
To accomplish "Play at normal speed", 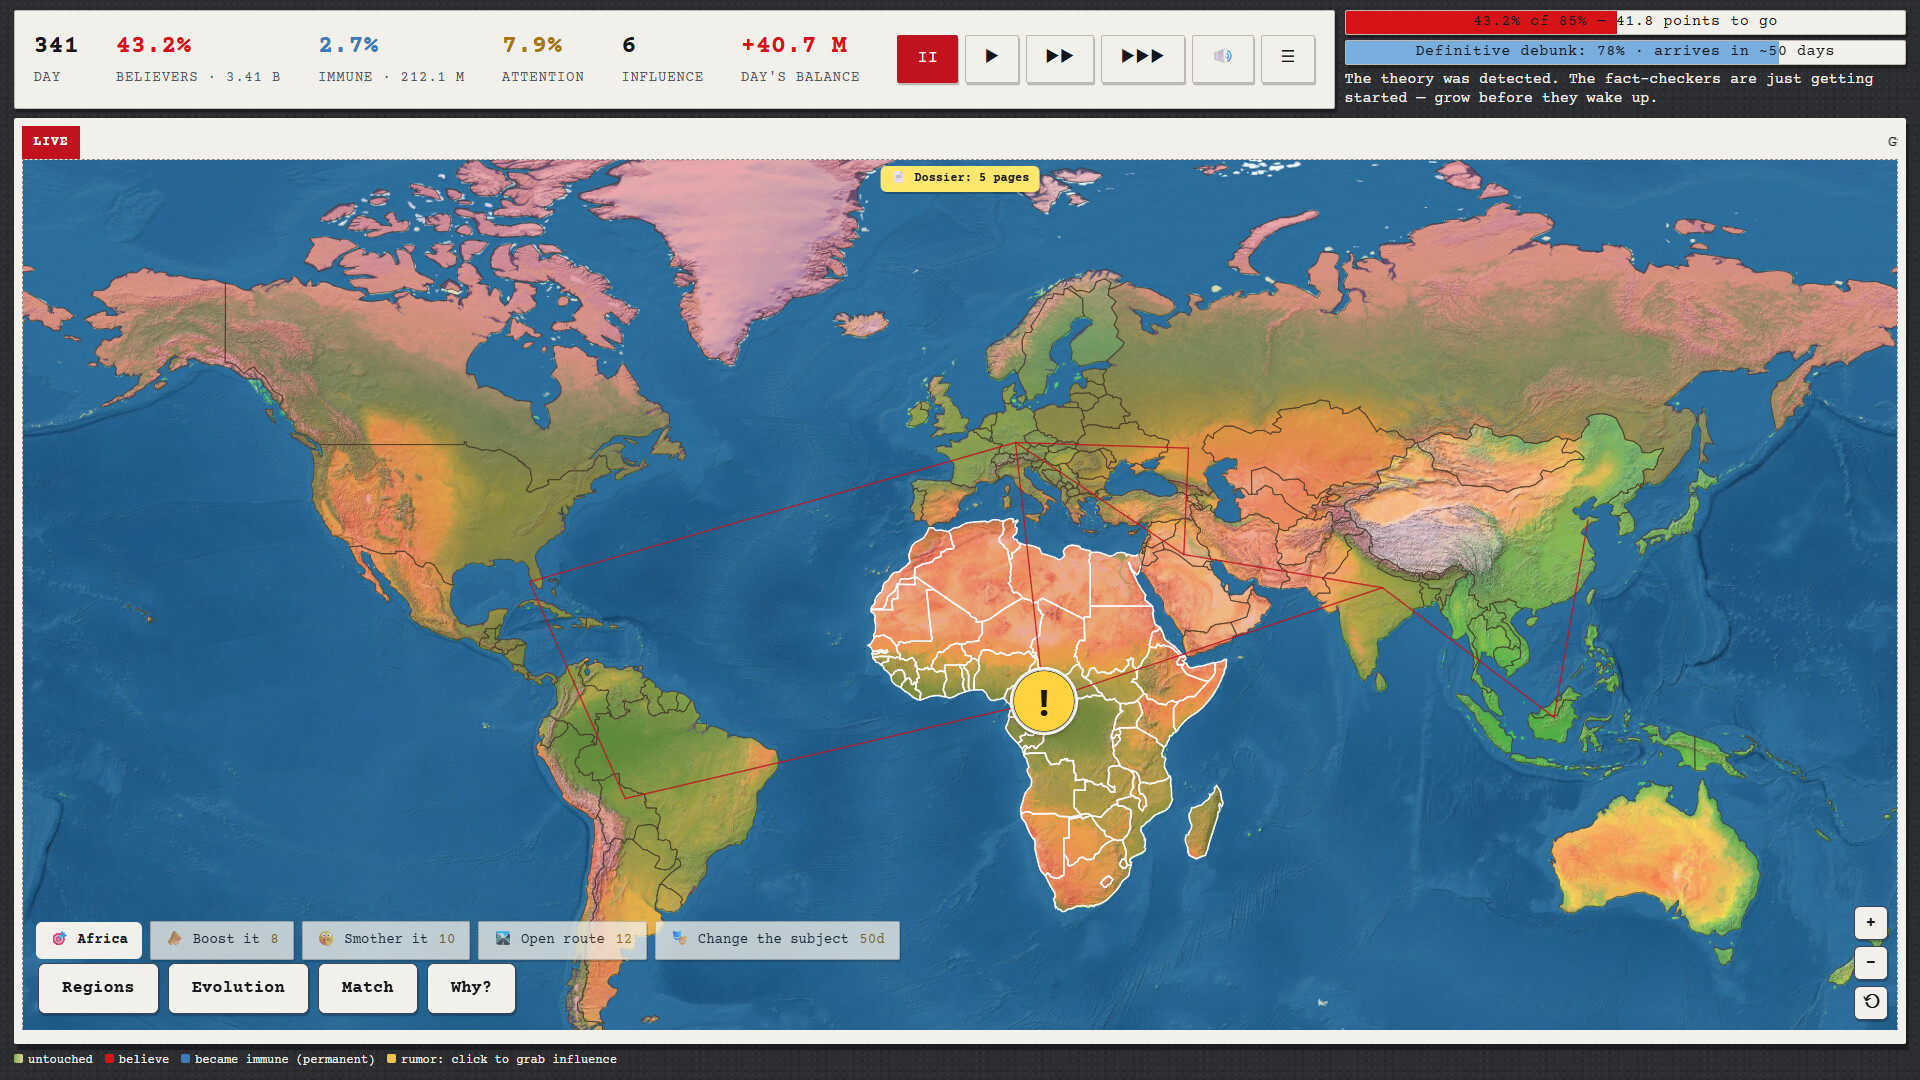I will pos(991,58).
